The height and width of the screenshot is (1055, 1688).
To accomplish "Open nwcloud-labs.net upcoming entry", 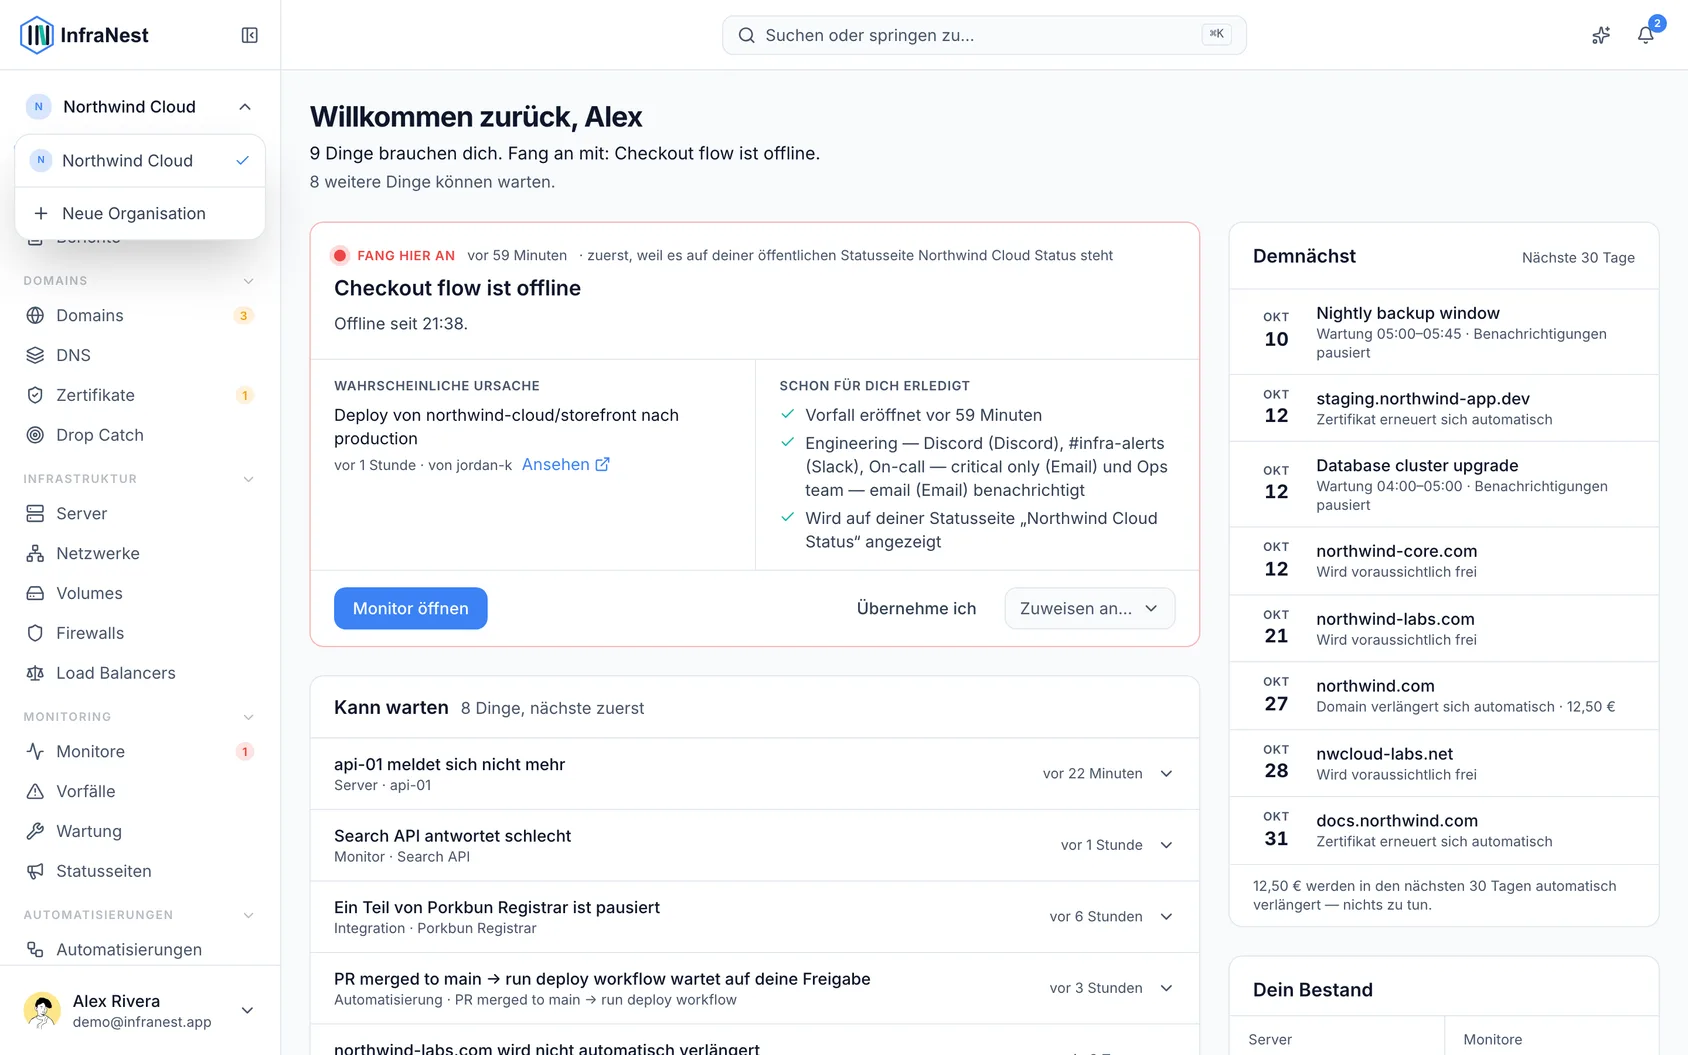I will pos(1444,763).
